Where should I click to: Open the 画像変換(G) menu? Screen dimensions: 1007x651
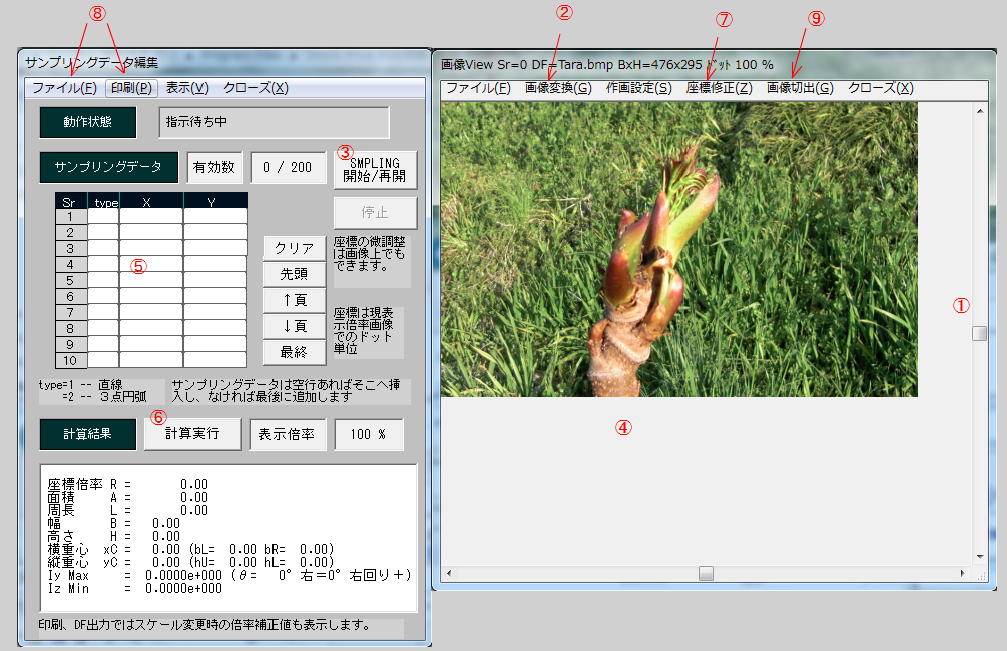click(x=558, y=88)
